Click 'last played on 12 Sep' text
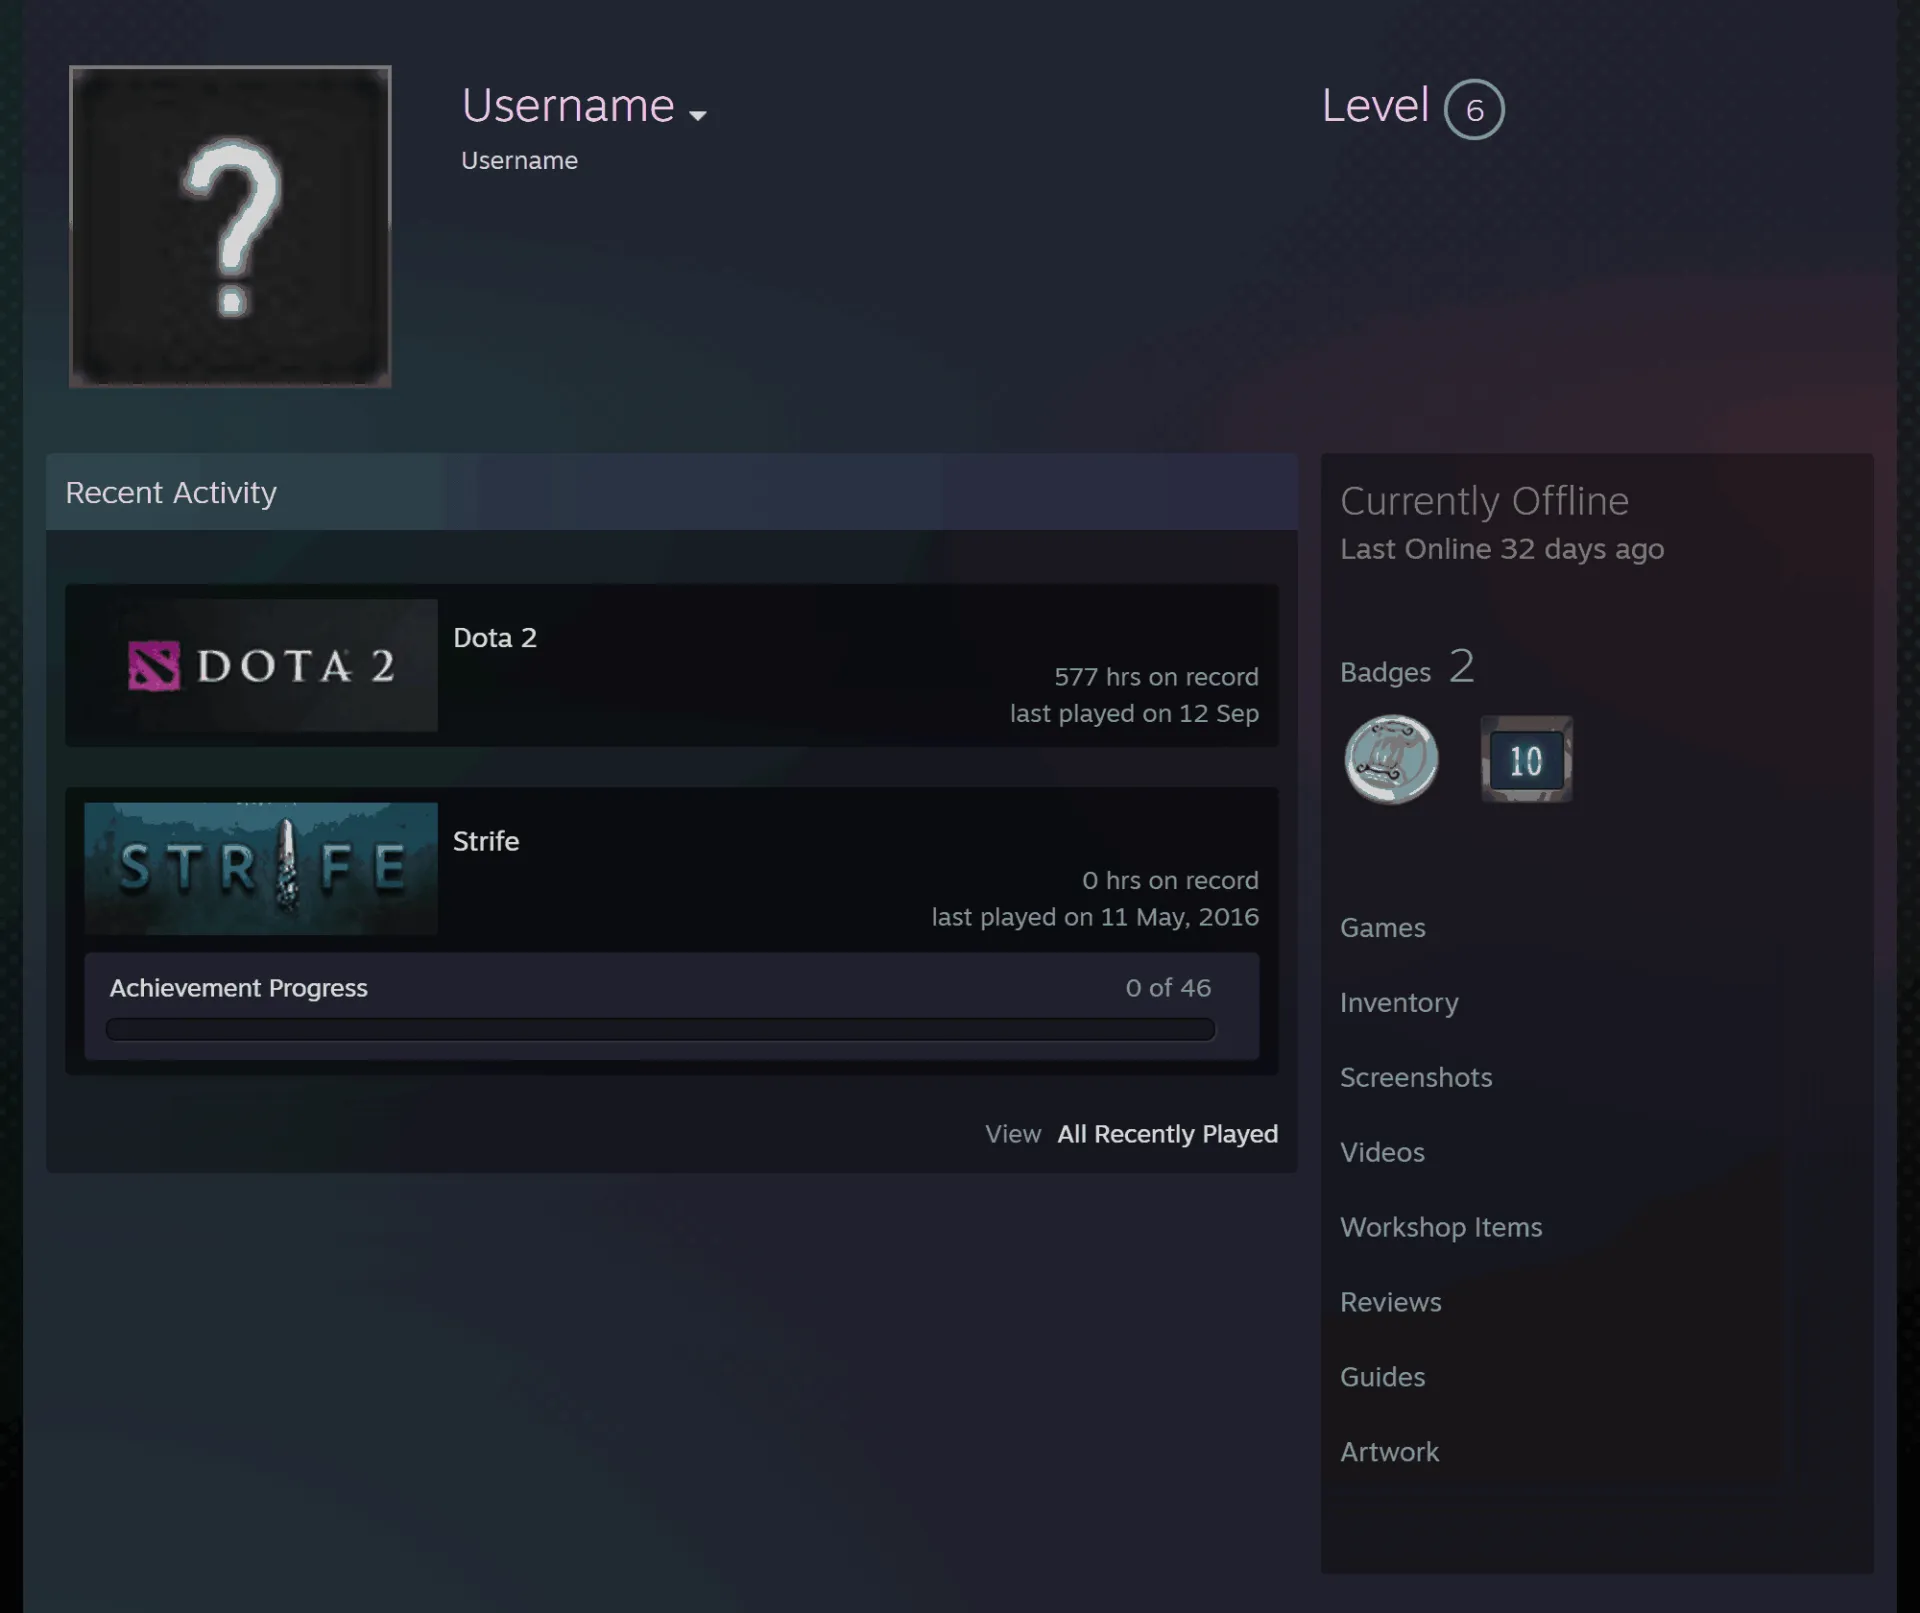The height and width of the screenshot is (1613, 1920). click(1134, 714)
